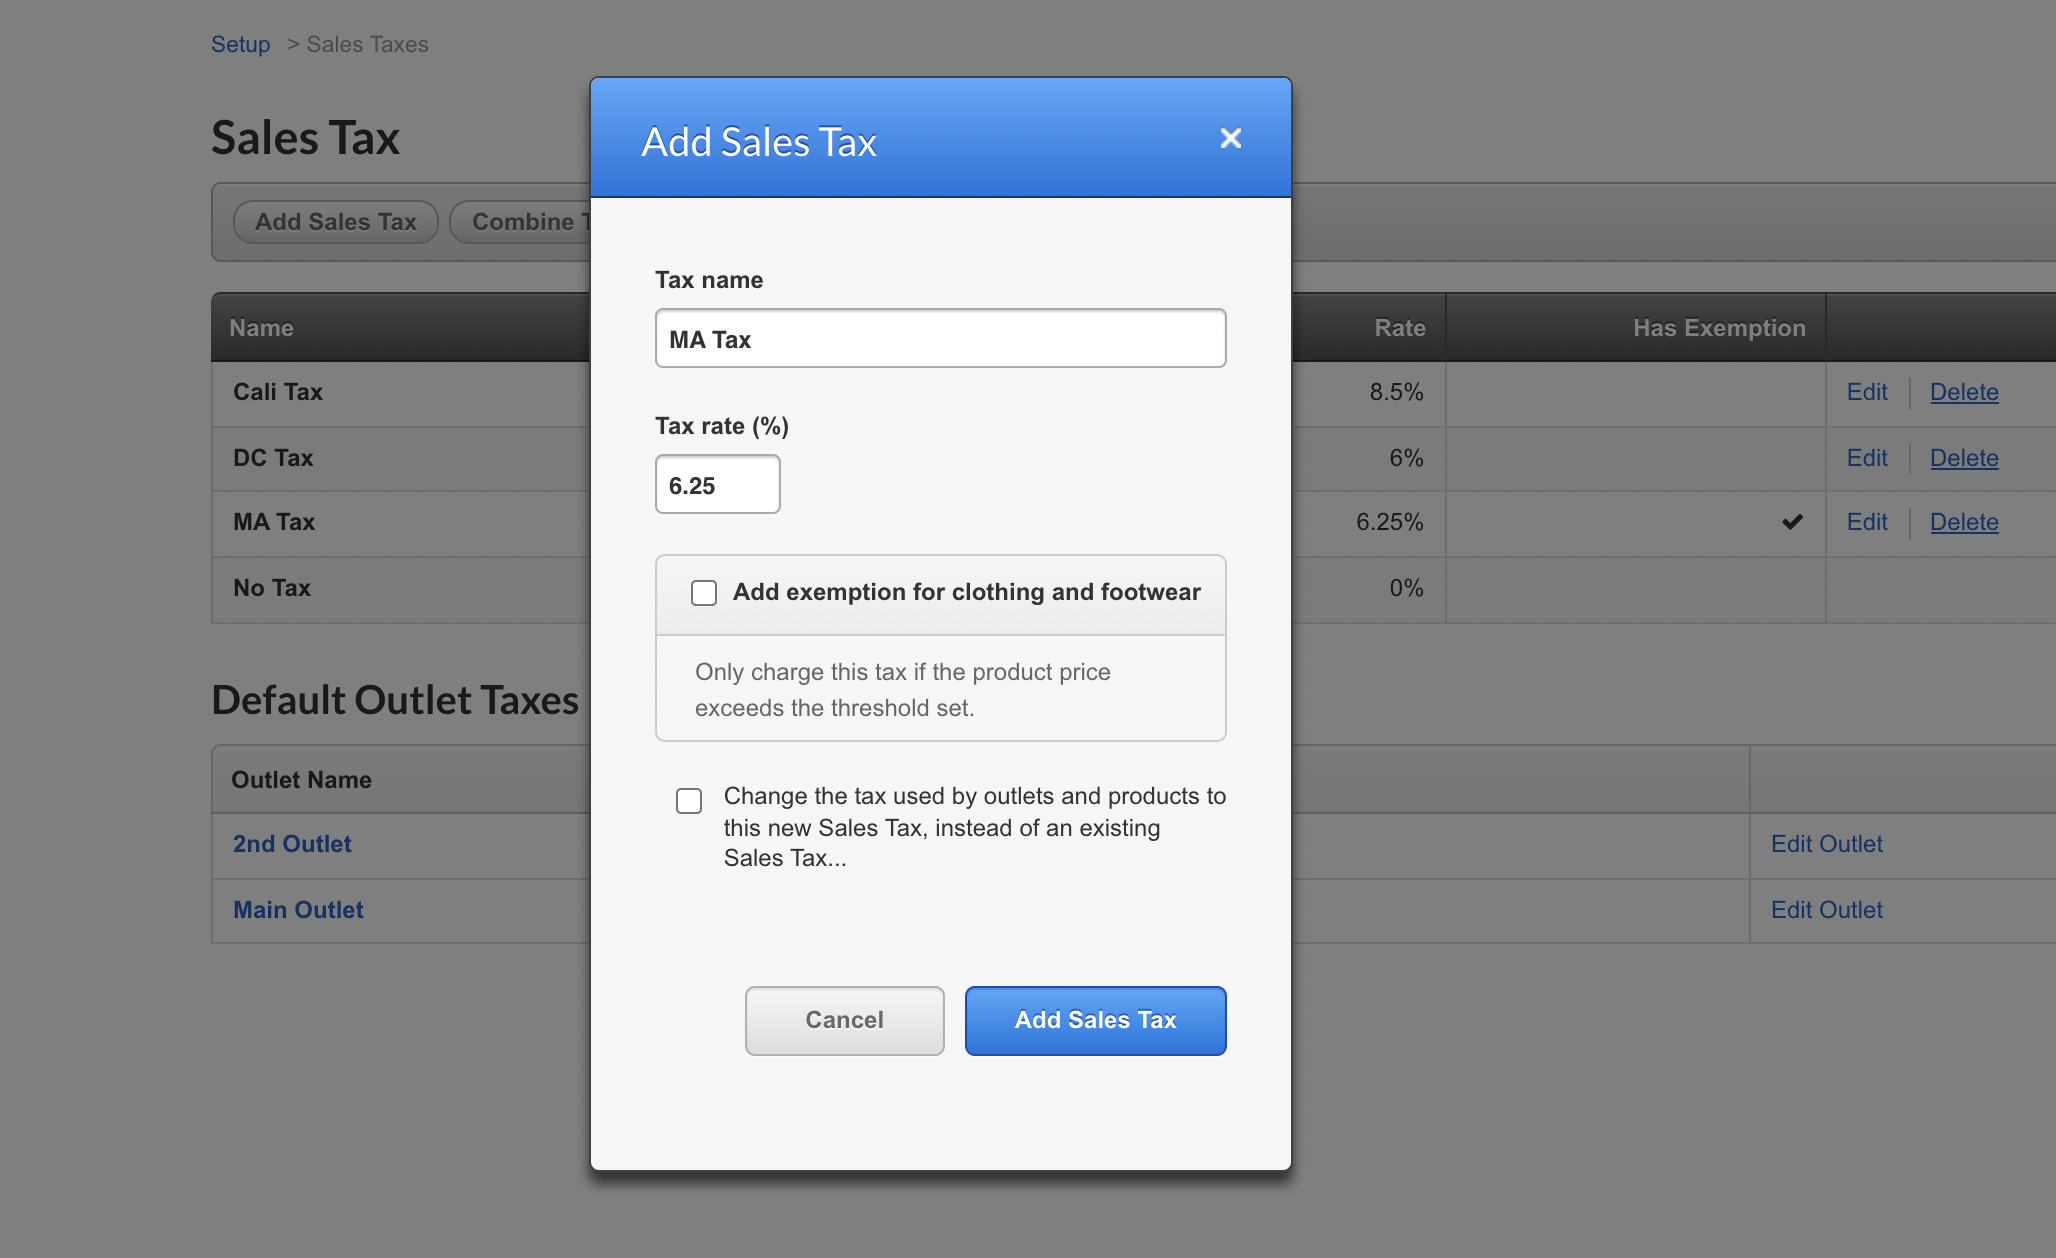This screenshot has width=2056, height=1258.
Task: Close the Add Sales Tax dialog
Action: 1230,138
